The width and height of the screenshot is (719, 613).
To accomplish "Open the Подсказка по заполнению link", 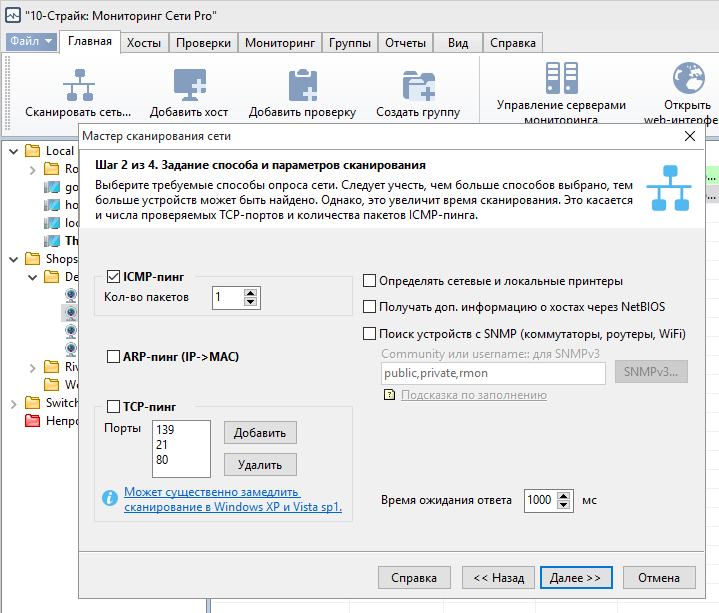I will tap(474, 395).
